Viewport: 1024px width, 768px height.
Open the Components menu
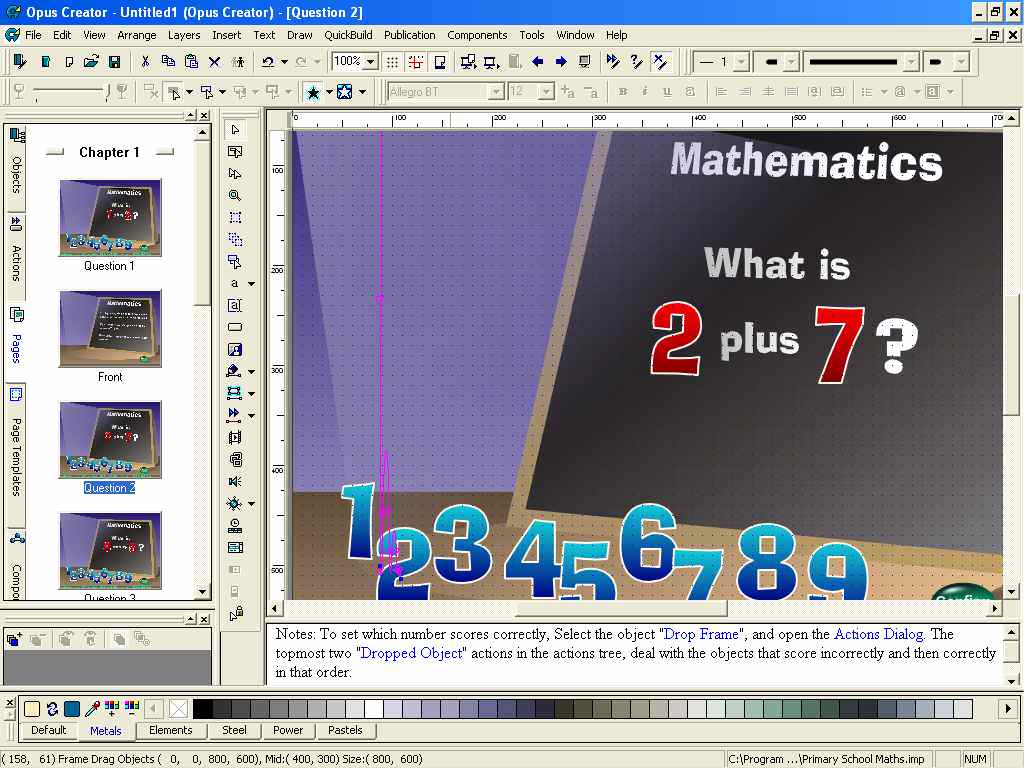point(477,35)
